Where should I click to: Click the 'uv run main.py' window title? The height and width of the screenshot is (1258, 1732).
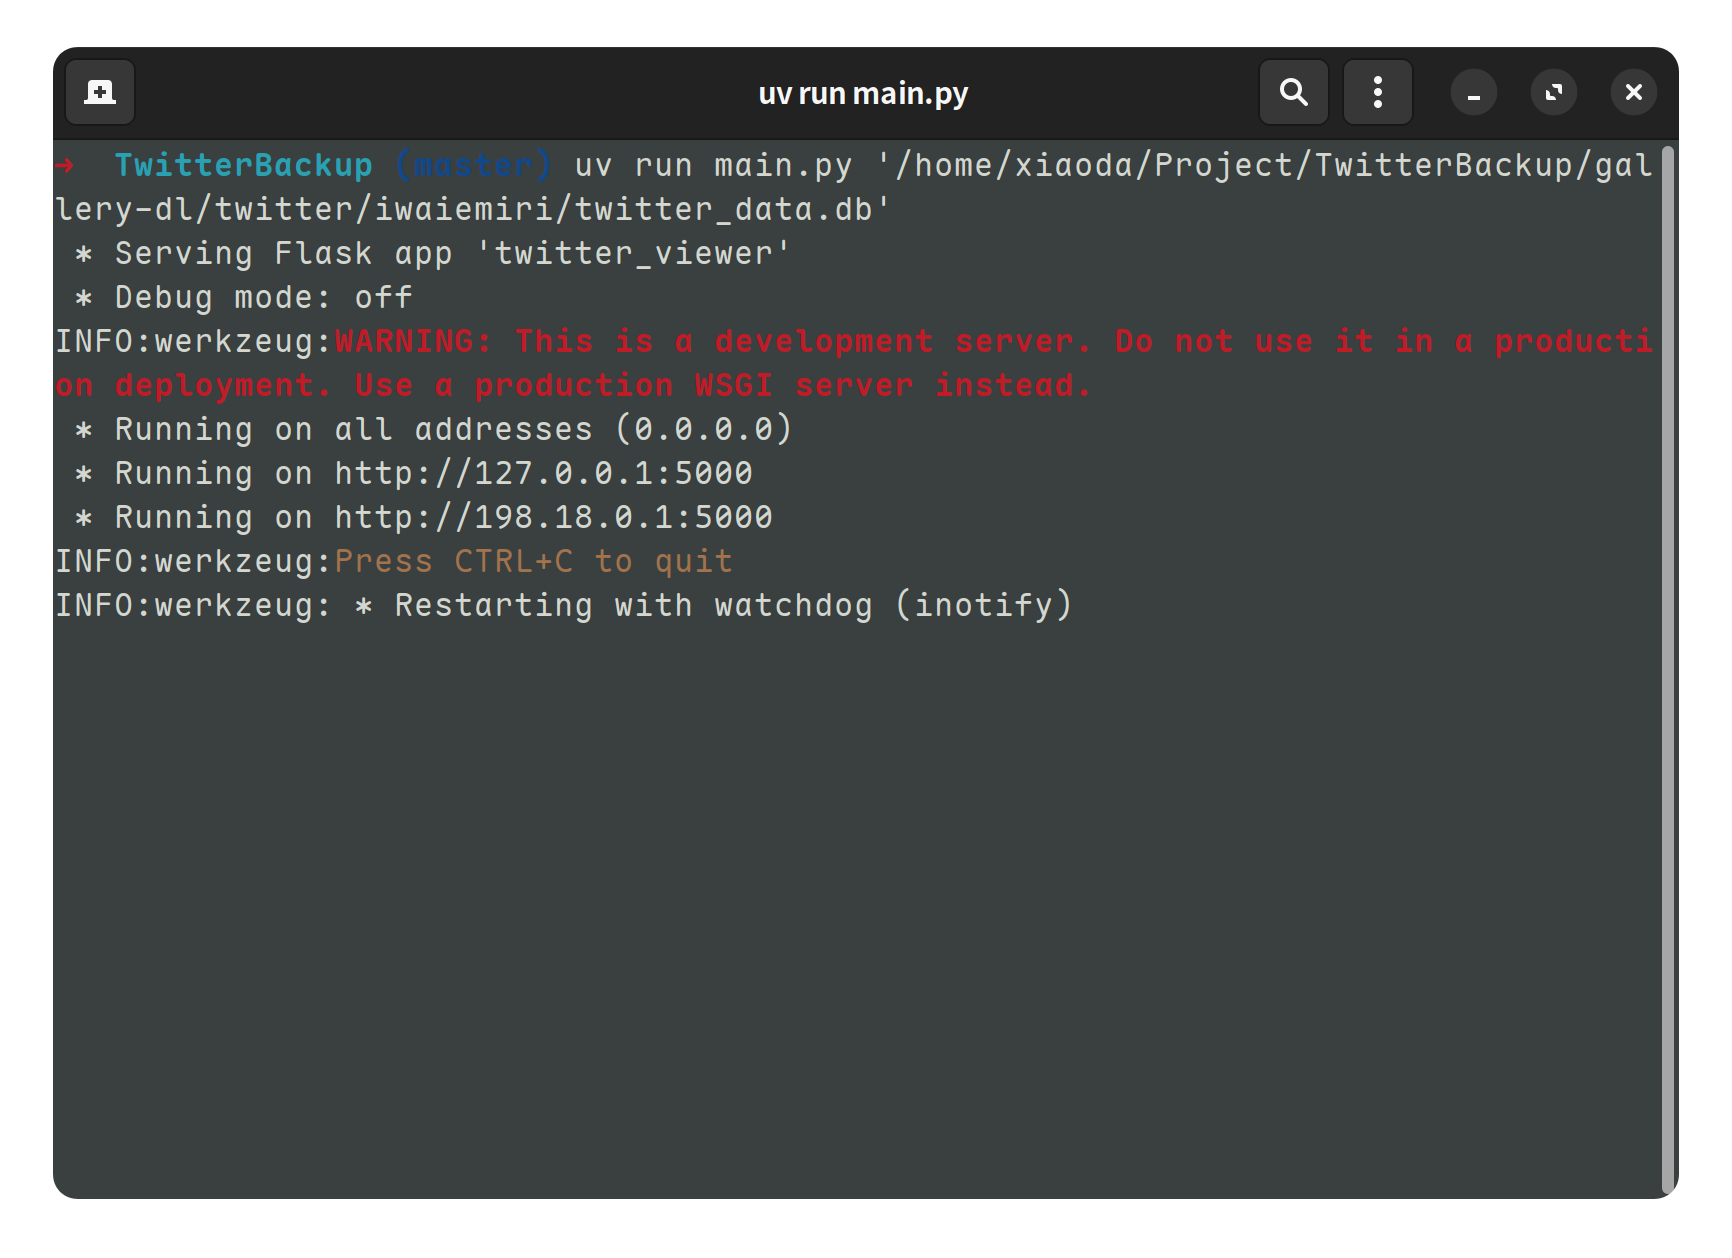pyautogui.click(x=863, y=94)
